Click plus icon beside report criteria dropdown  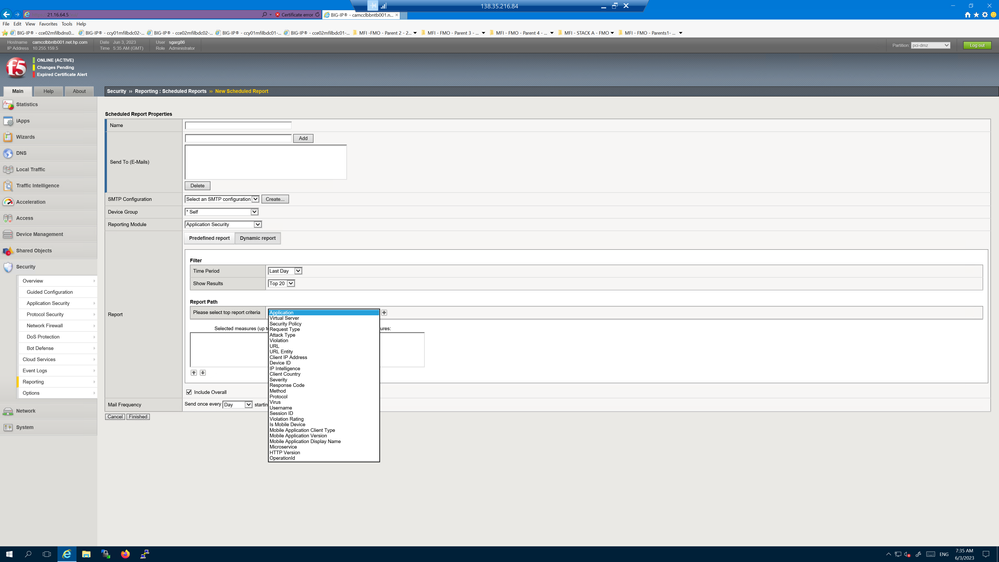coord(384,313)
